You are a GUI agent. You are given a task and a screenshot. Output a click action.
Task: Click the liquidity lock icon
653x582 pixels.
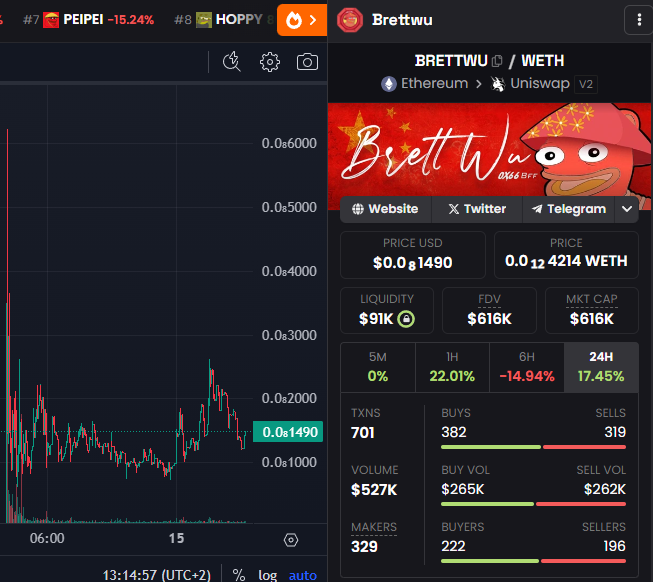[x=406, y=319]
